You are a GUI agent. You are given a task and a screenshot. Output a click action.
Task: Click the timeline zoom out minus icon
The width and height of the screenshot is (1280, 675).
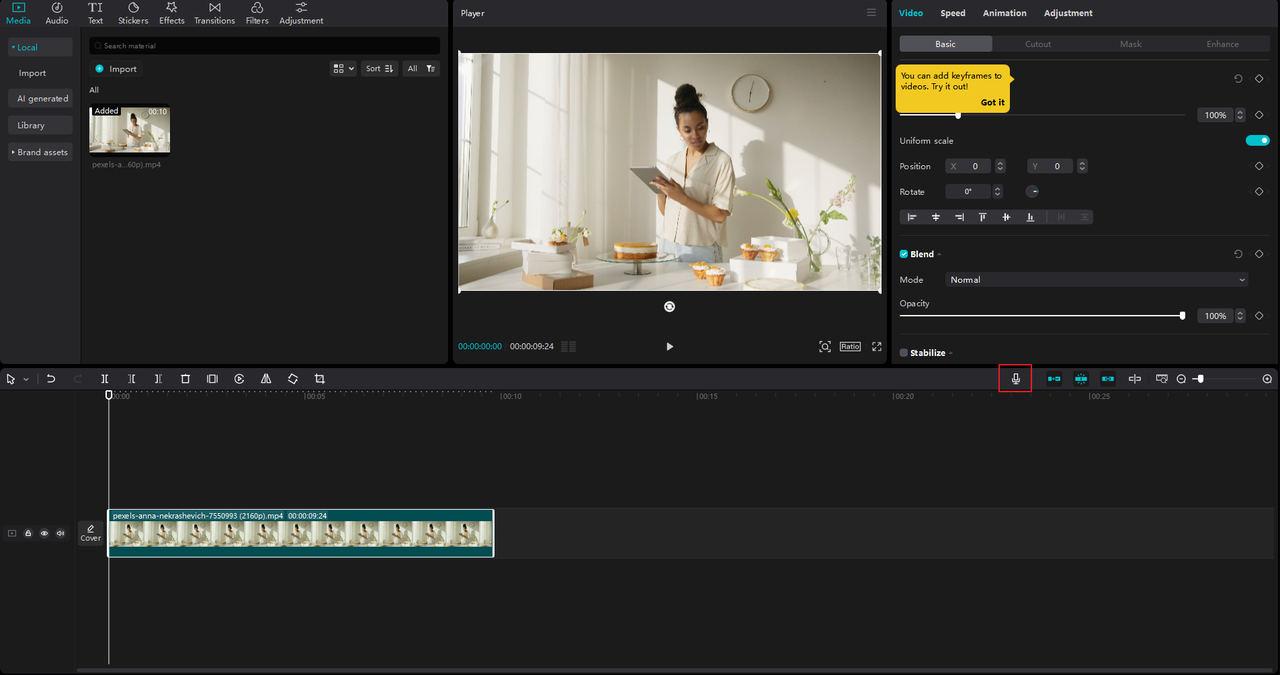pos(1181,379)
